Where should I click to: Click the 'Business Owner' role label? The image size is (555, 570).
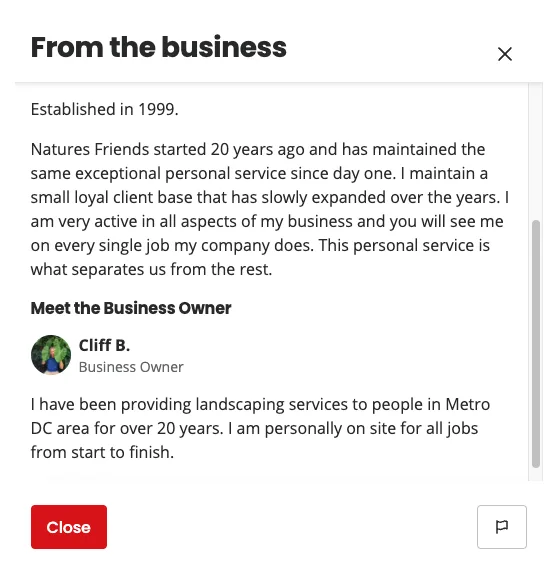coord(131,367)
